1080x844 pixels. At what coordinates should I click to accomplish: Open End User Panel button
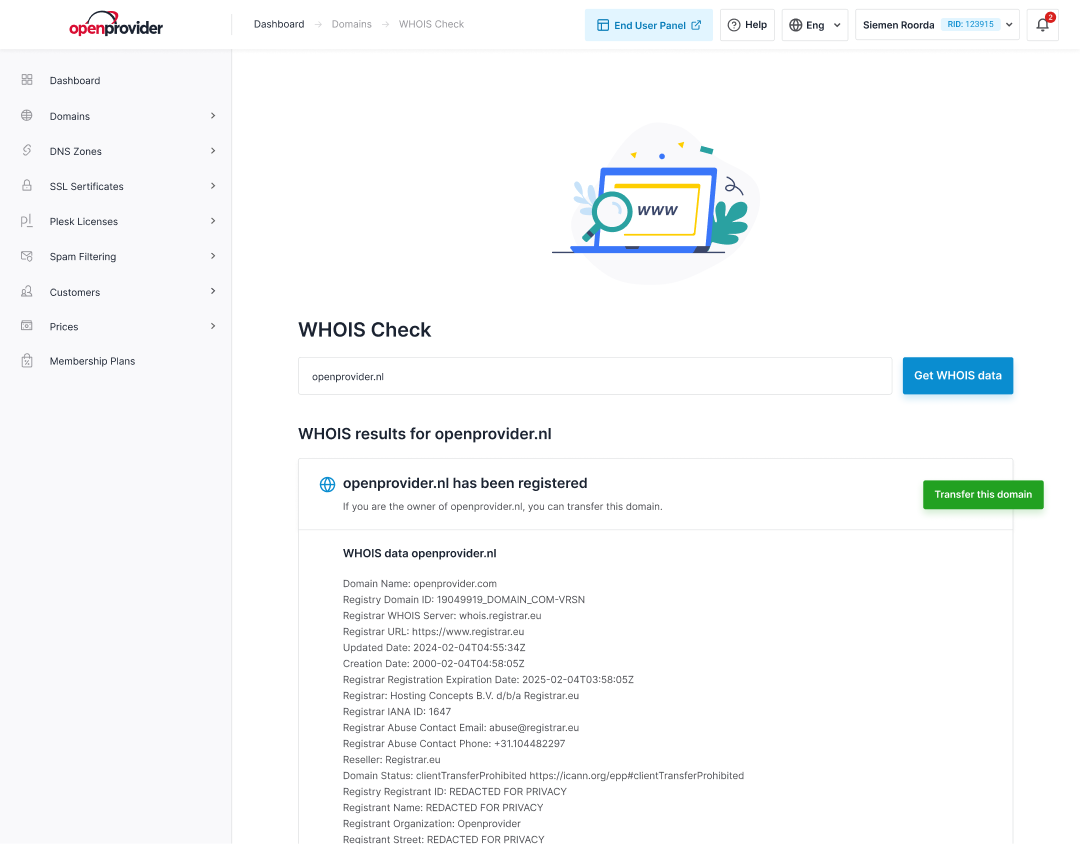pyautogui.click(x=649, y=25)
